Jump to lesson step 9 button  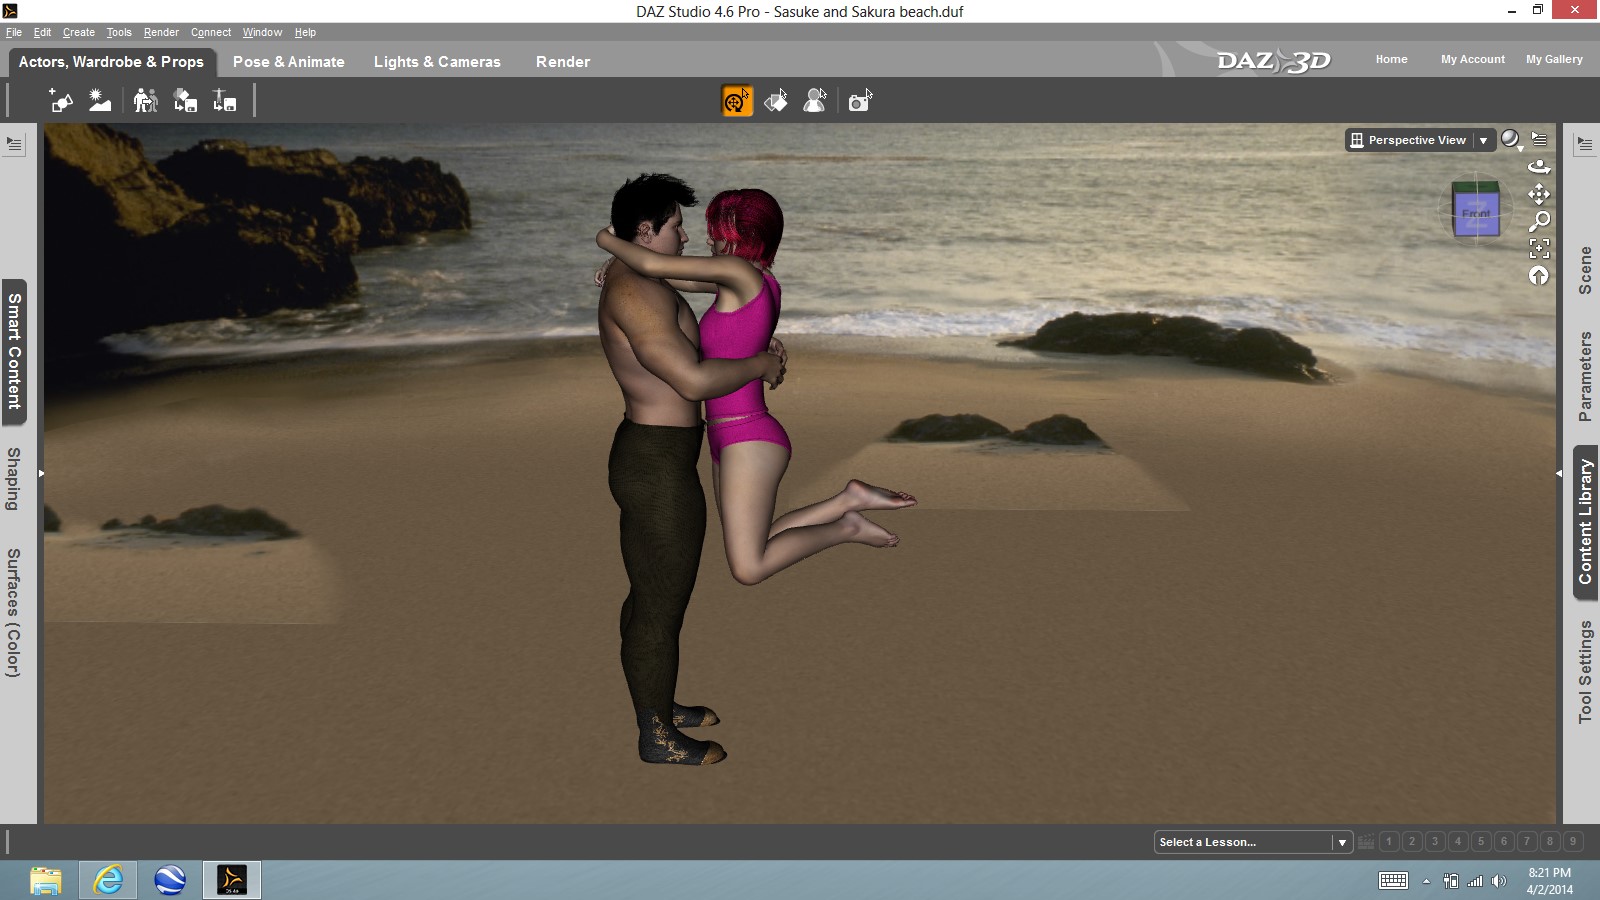[x=1573, y=842]
